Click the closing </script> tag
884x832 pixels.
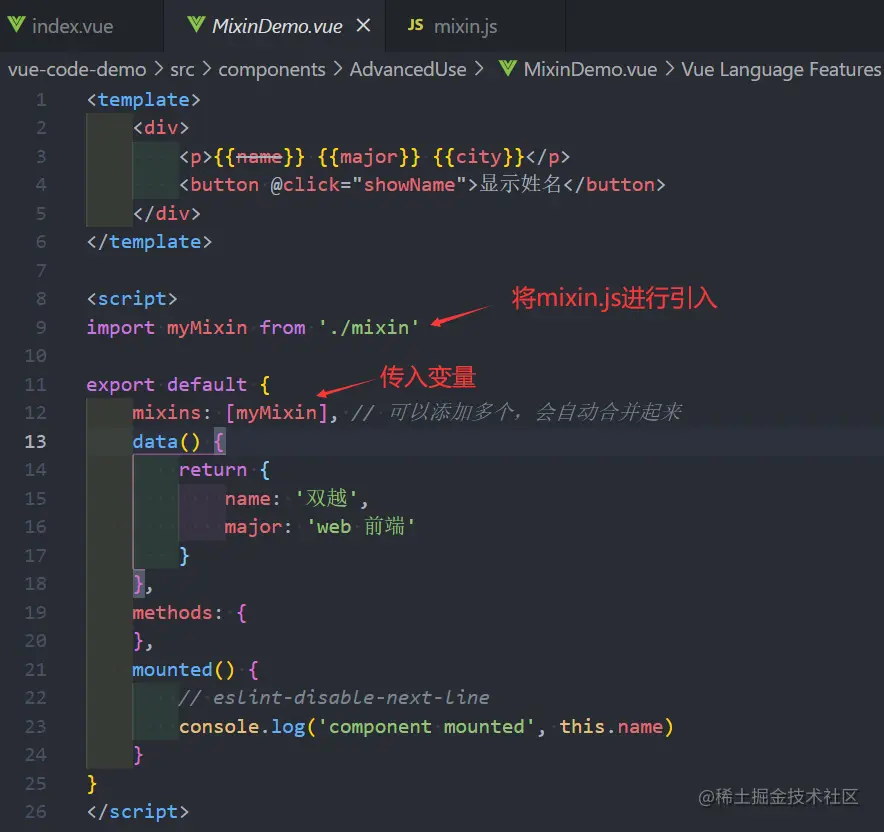(138, 811)
